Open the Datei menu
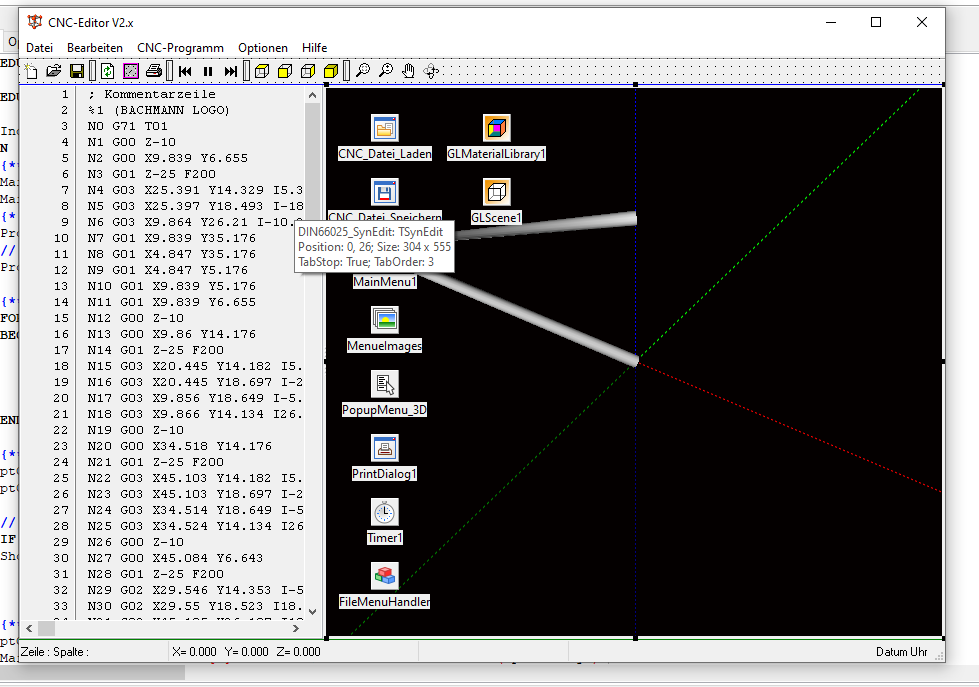Image resolution: width=979 pixels, height=687 pixels. [x=39, y=48]
